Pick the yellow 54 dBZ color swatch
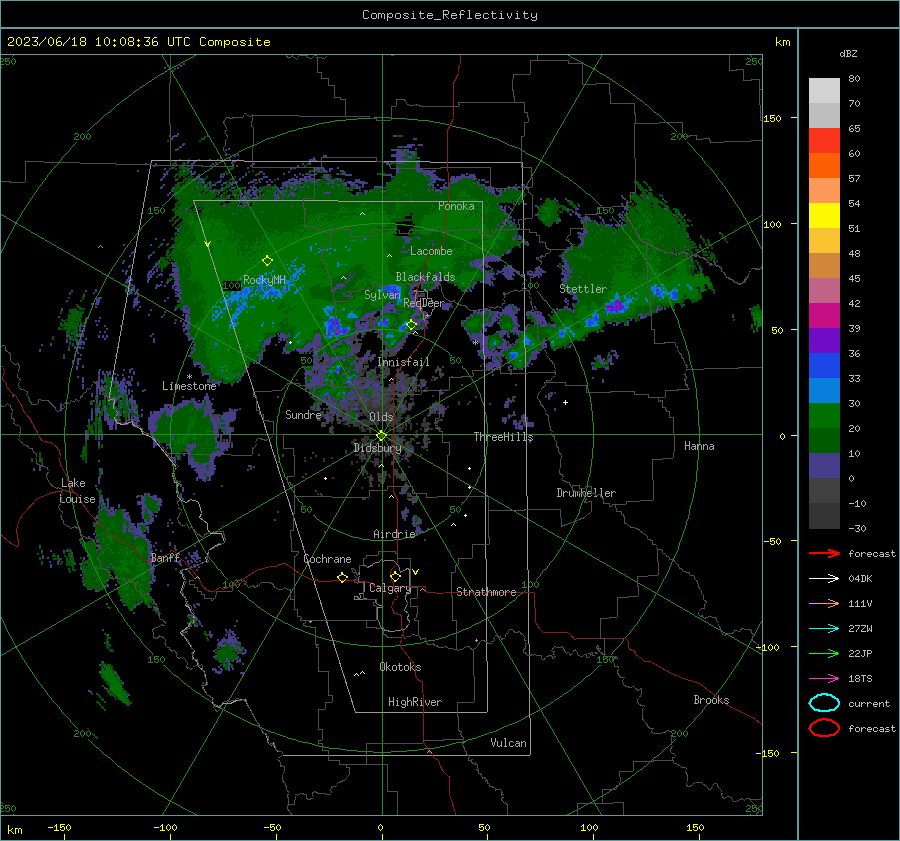This screenshot has height=841, width=900. (x=824, y=216)
